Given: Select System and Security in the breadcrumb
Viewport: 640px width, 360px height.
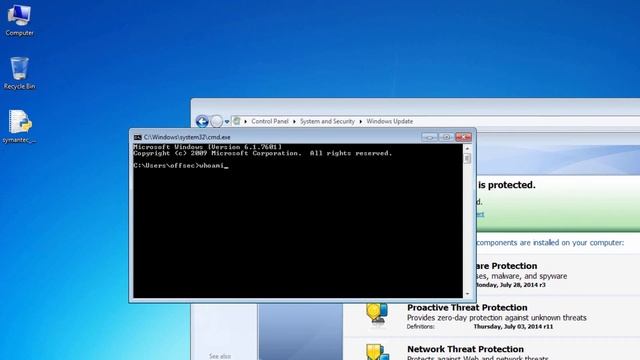Looking at the screenshot, I should click(x=327, y=121).
